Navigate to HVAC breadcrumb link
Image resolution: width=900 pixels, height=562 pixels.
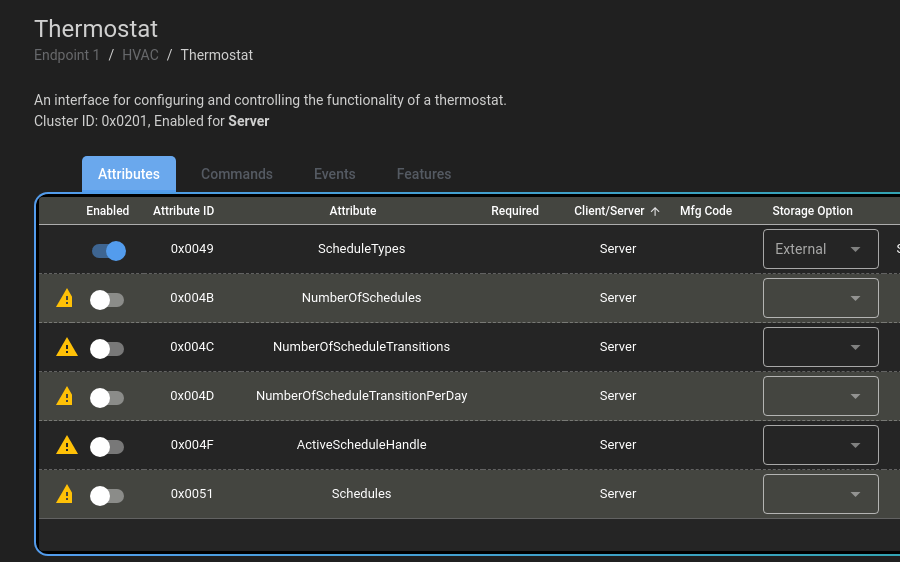click(140, 55)
